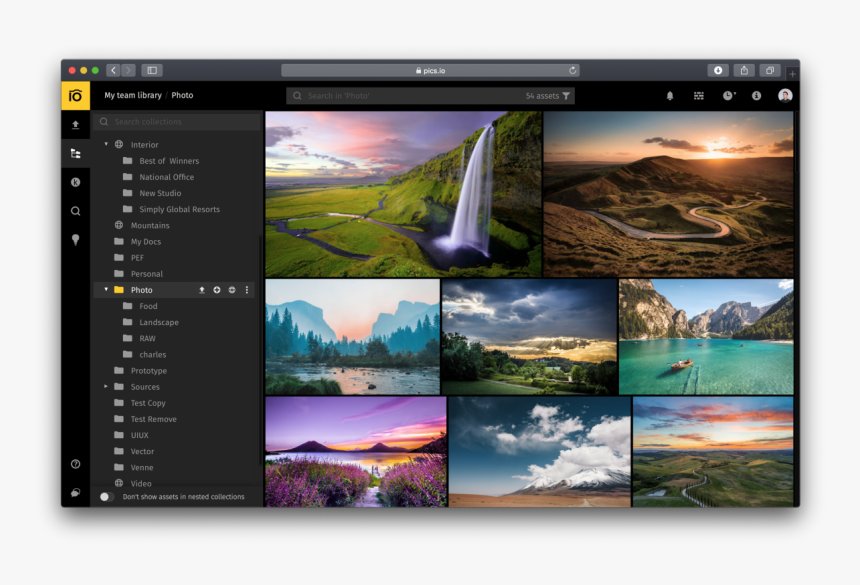Open the collections tree panel icon
Screen dimensions: 860x585
(x=75, y=153)
